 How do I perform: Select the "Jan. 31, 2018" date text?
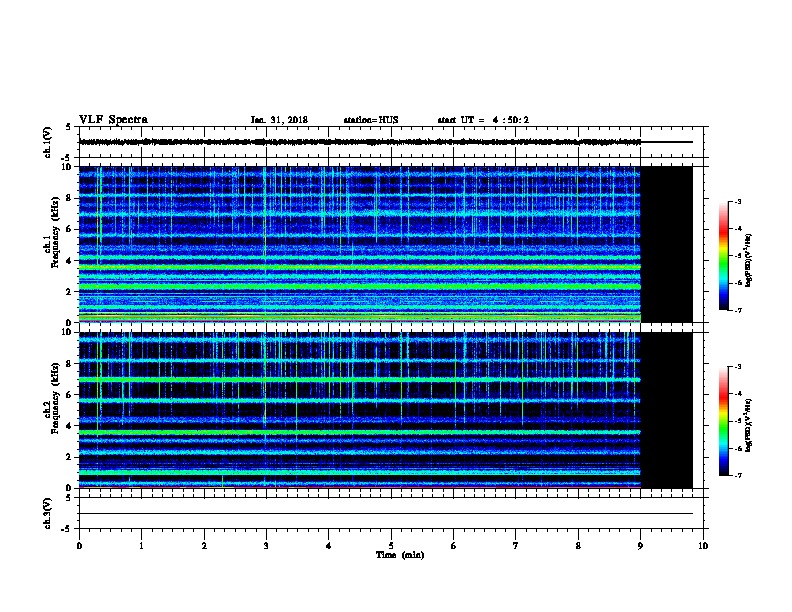[279, 120]
